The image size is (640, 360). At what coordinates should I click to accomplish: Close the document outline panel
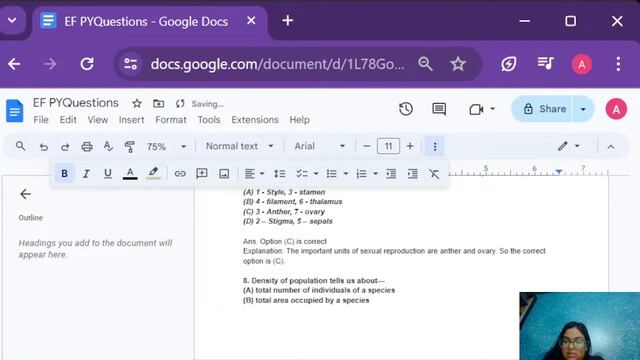click(x=25, y=194)
